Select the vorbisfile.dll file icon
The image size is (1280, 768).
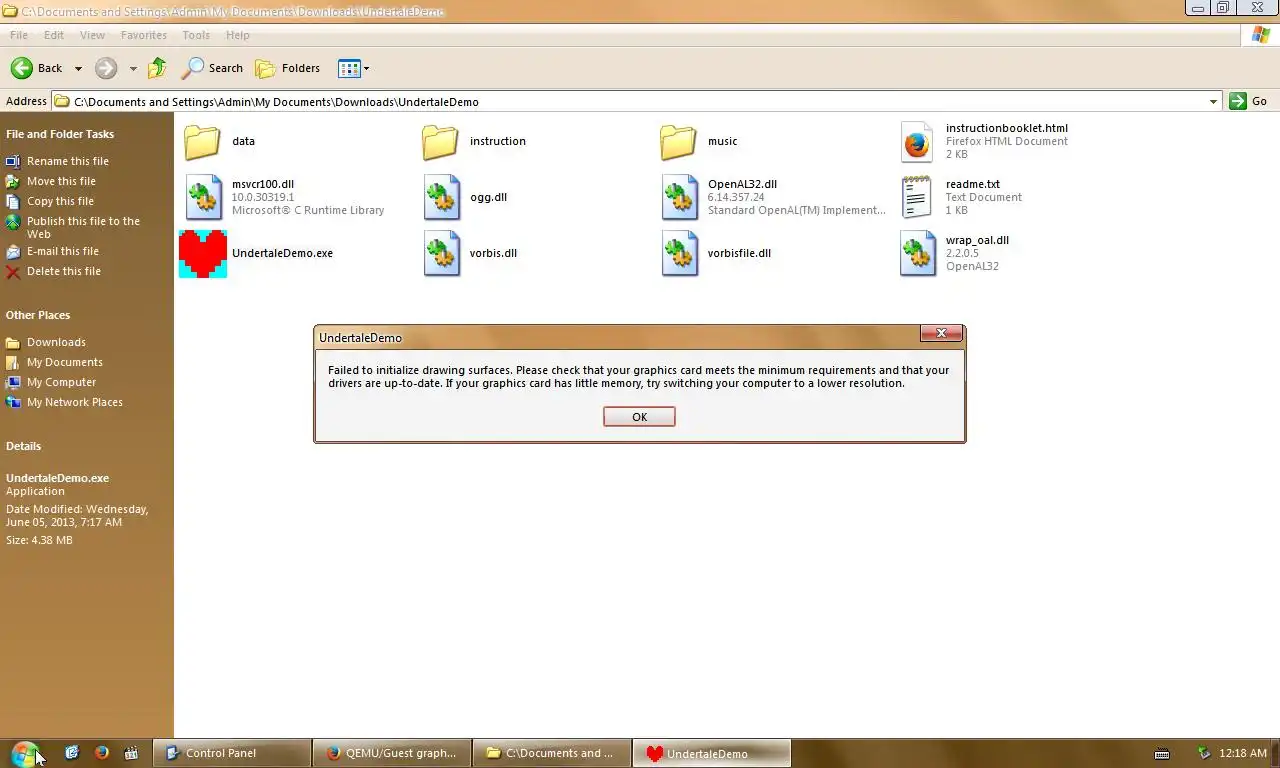(679, 254)
